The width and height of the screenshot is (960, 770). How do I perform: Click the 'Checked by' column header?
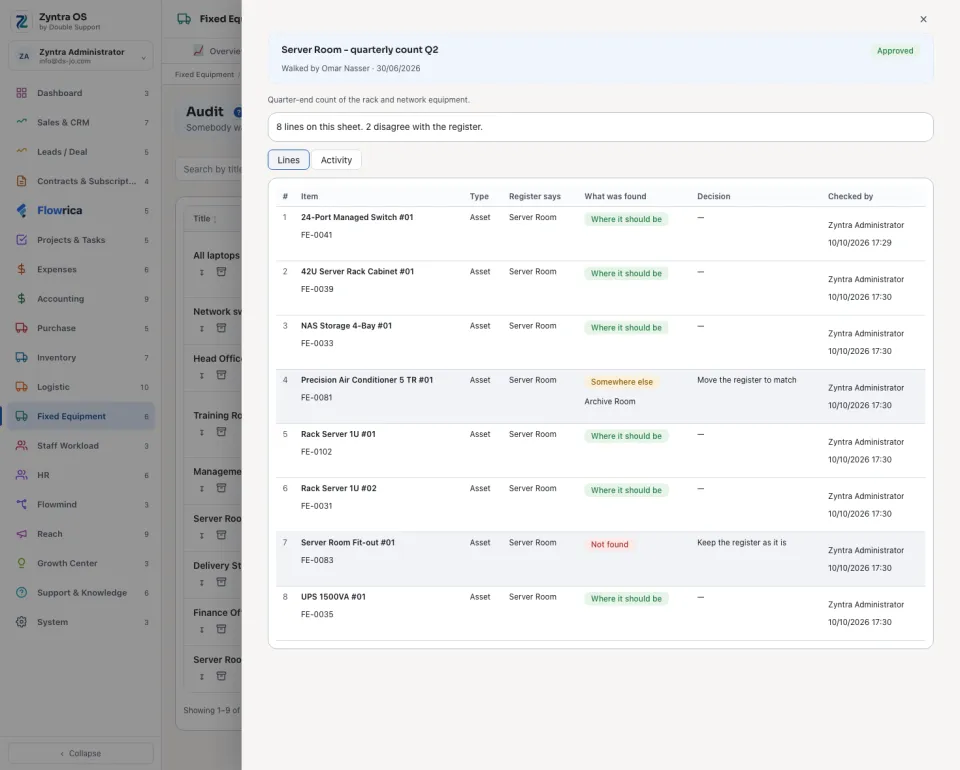click(x=850, y=196)
